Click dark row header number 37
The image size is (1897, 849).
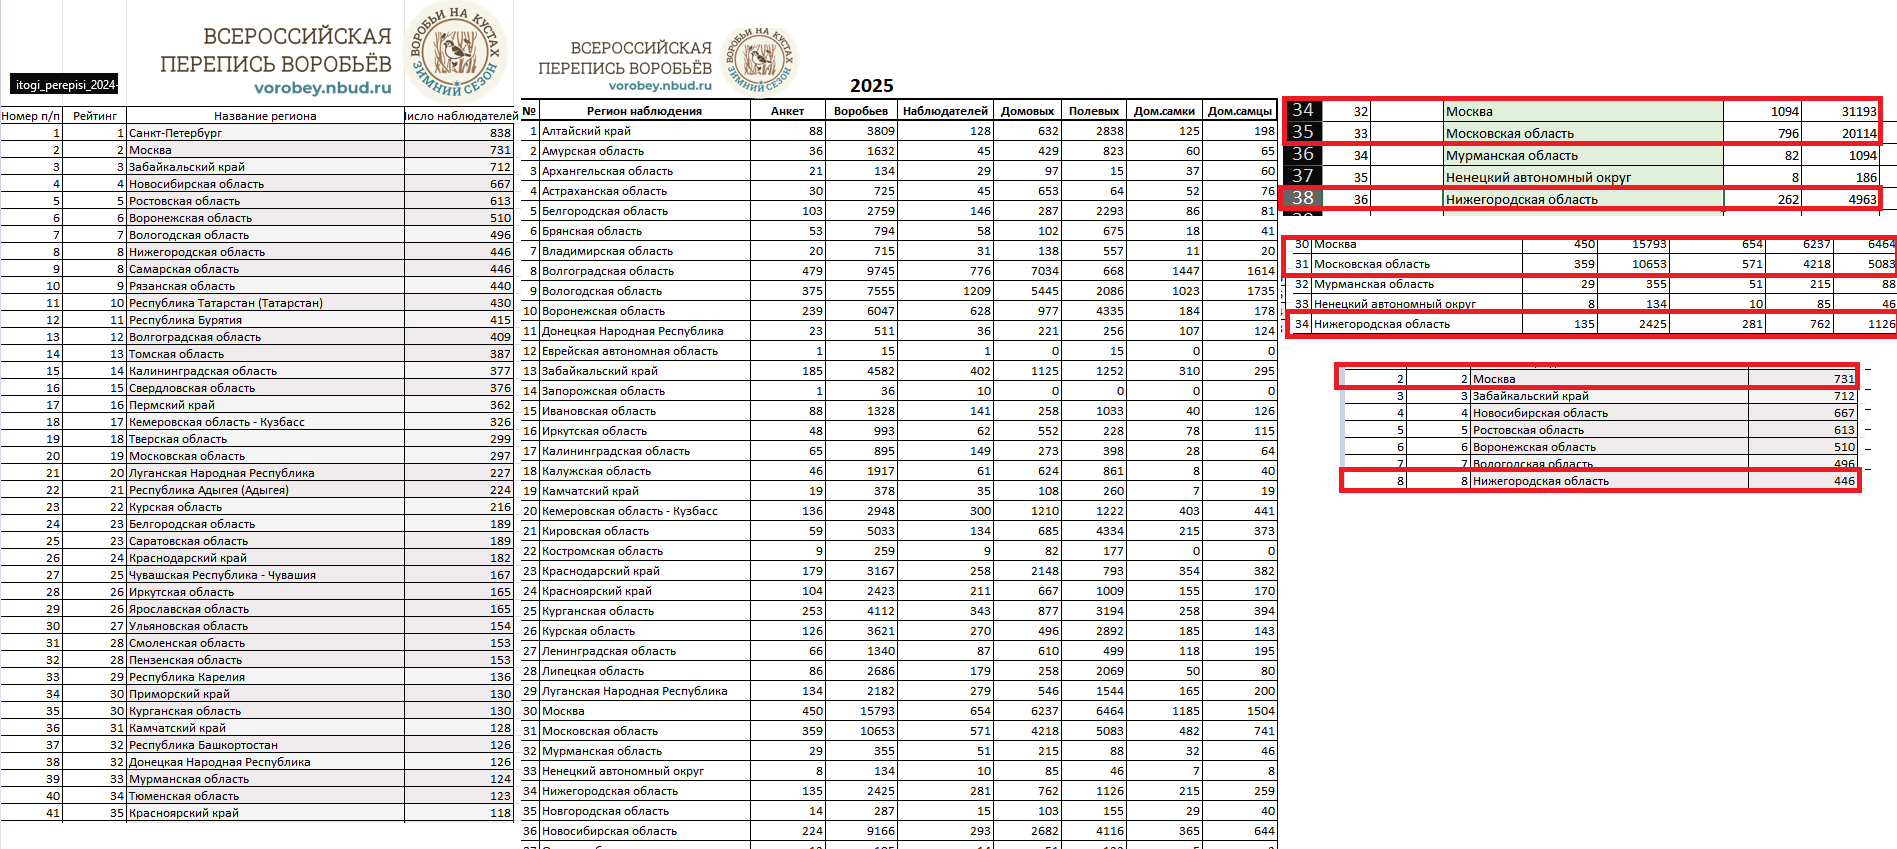[1303, 176]
